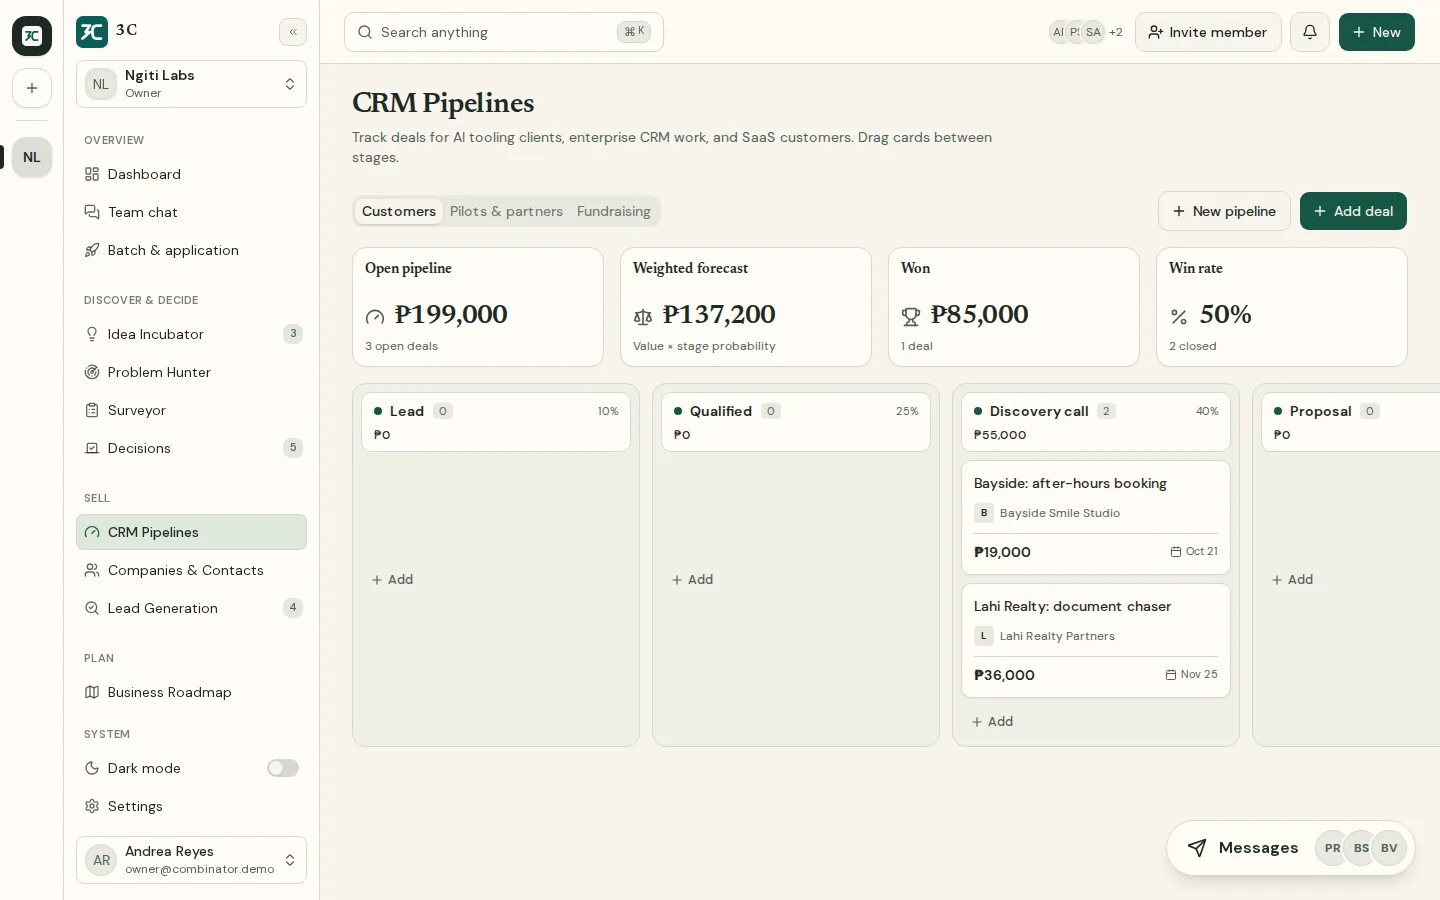This screenshot has width=1440, height=900.
Task: Select CRM Pipelines in the sidebar
Action: [x=191, y=532]
